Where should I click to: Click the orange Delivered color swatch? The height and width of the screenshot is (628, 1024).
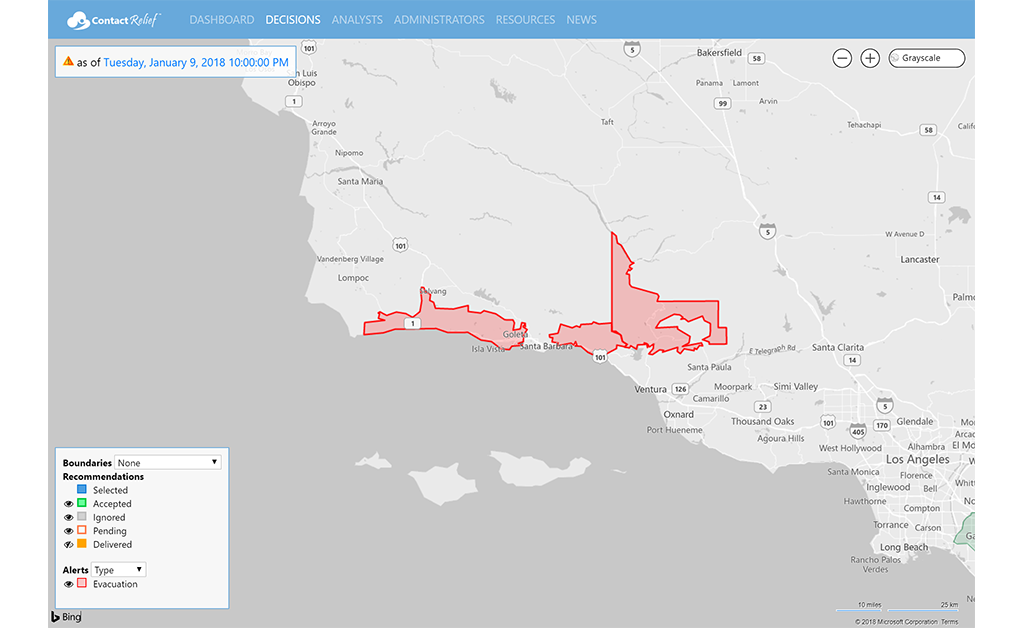coord(82,545)
